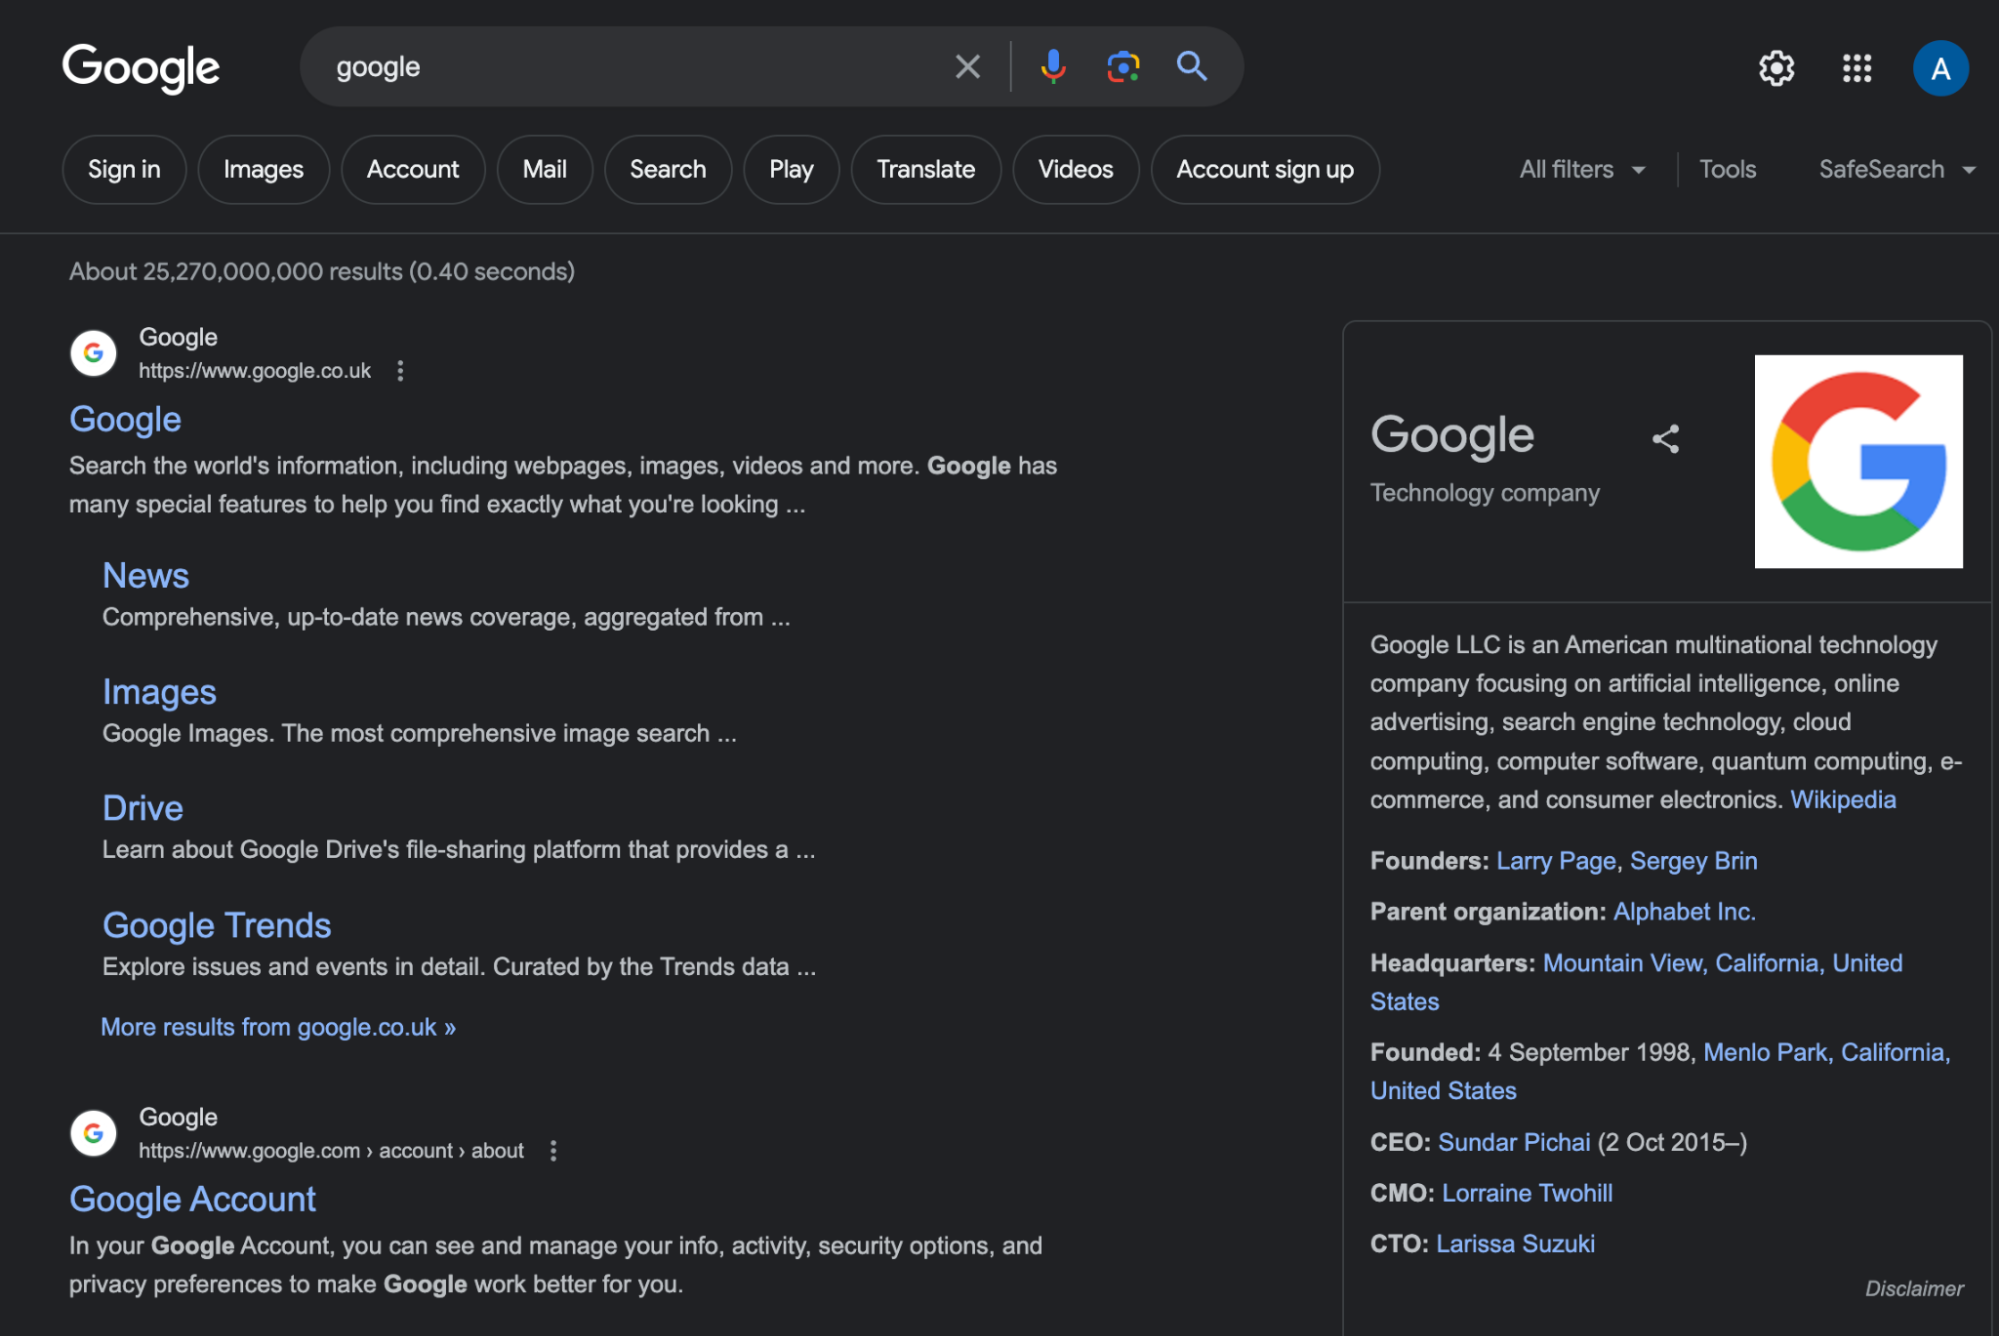1999x1337 pixels.
Task: Open the Wikipedia source link
Action: pyautogui.click(x=1842, y=800)
